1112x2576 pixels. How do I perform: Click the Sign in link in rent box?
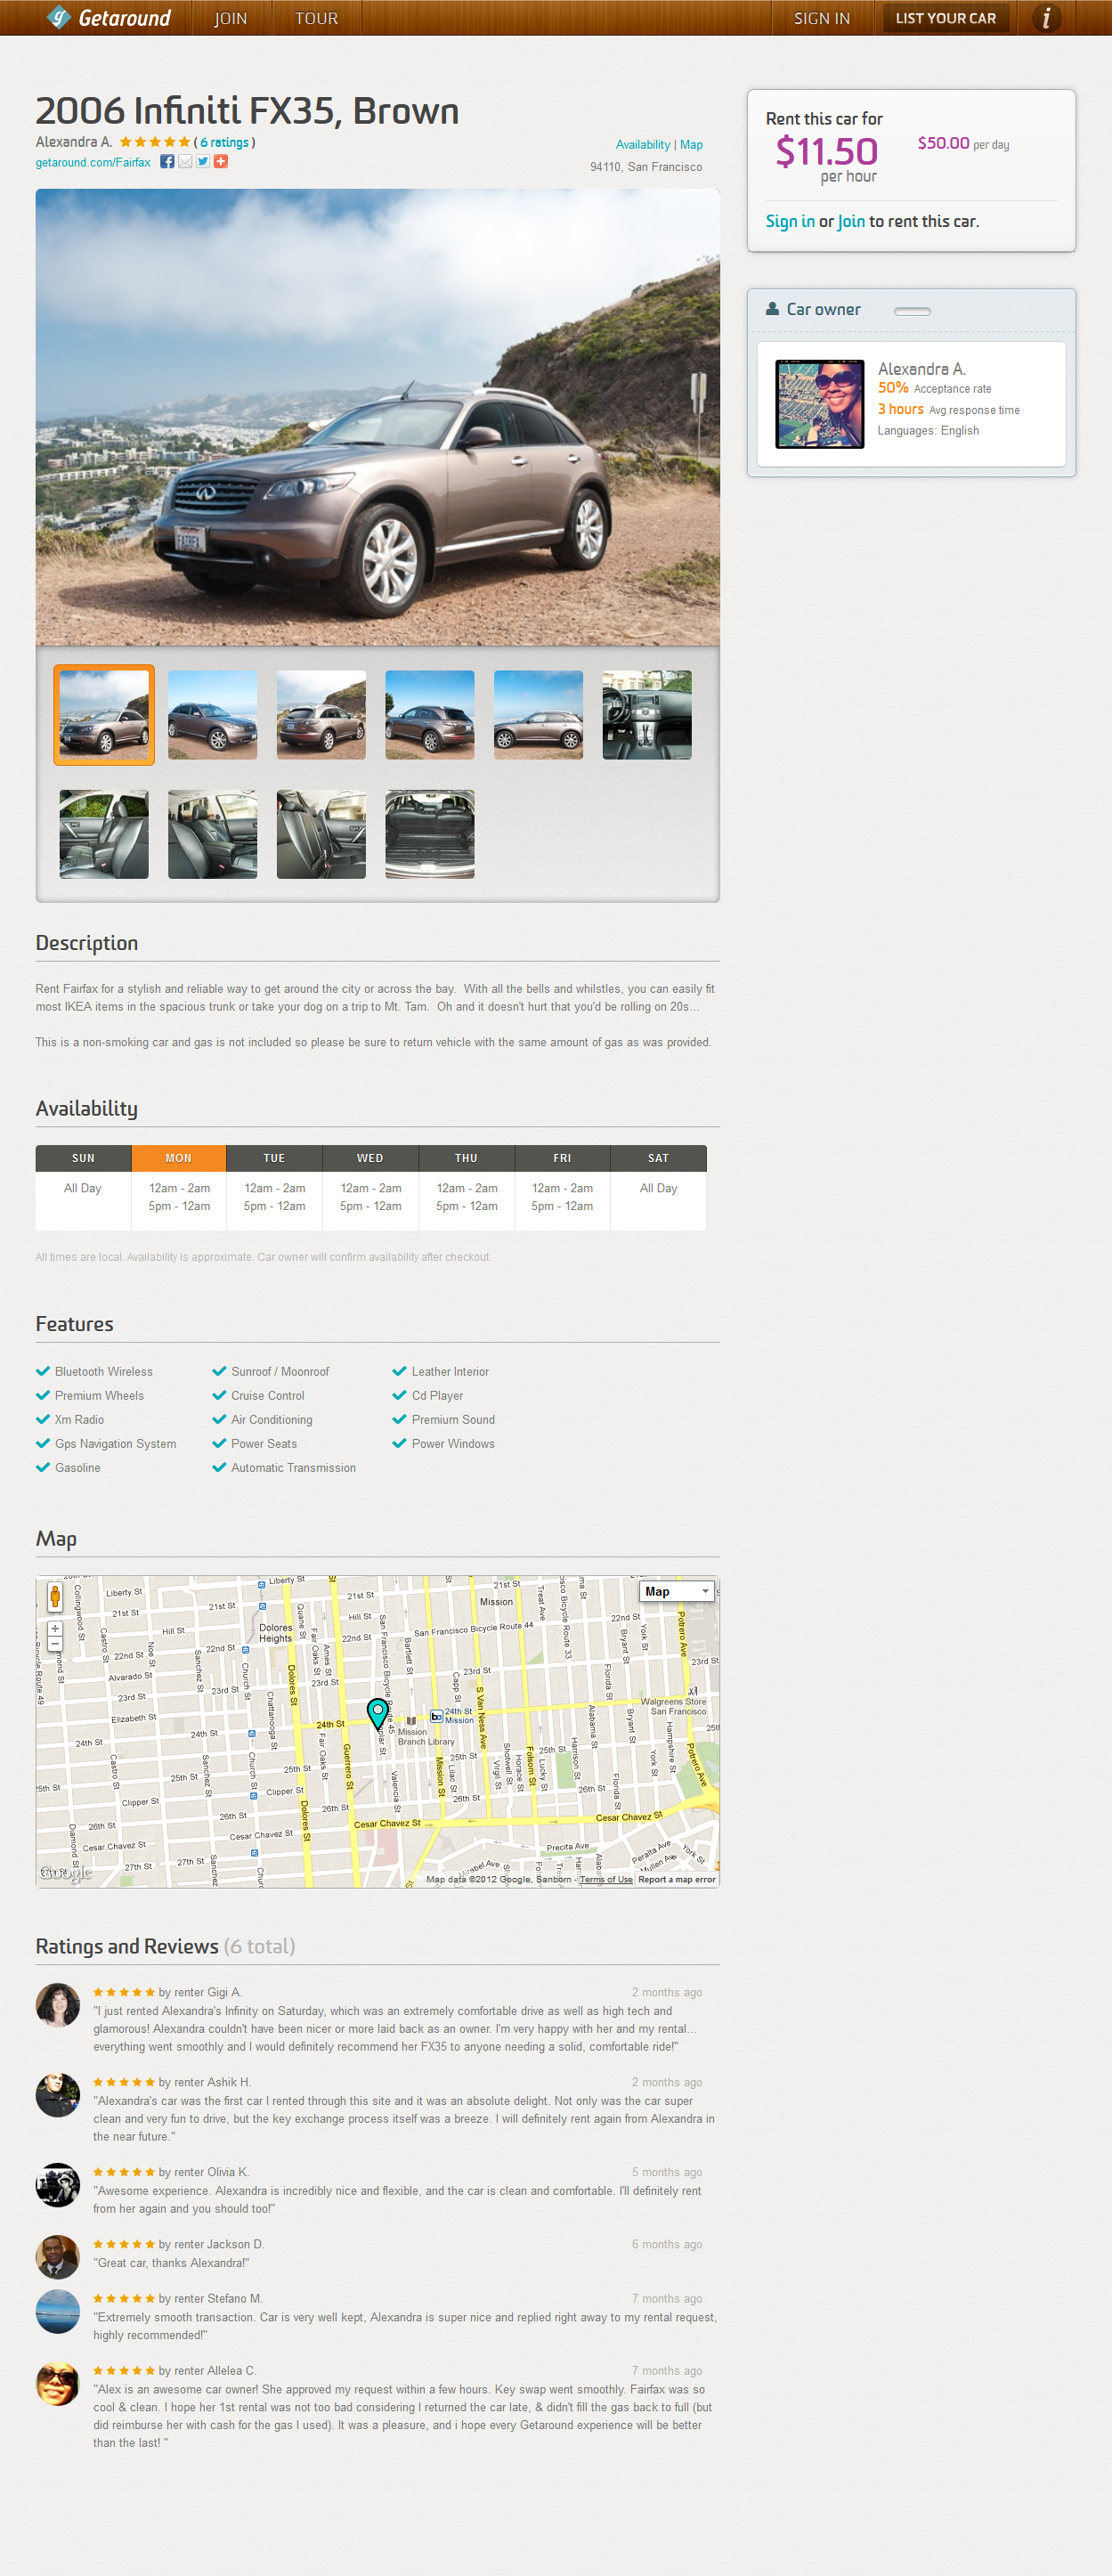pyautogui.click(x=790, y=221)
